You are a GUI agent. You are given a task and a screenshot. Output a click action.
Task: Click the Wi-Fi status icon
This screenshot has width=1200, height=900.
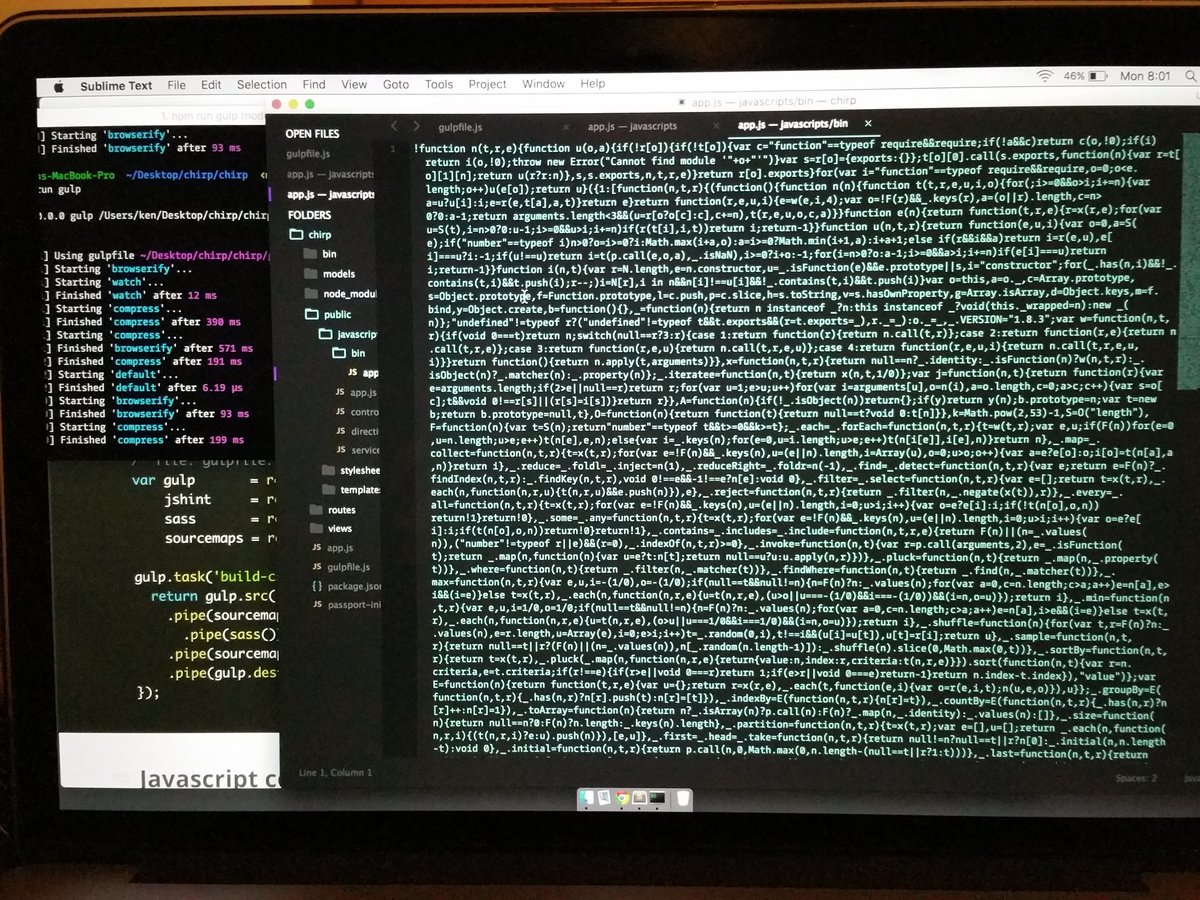[x=1045, y=76]
